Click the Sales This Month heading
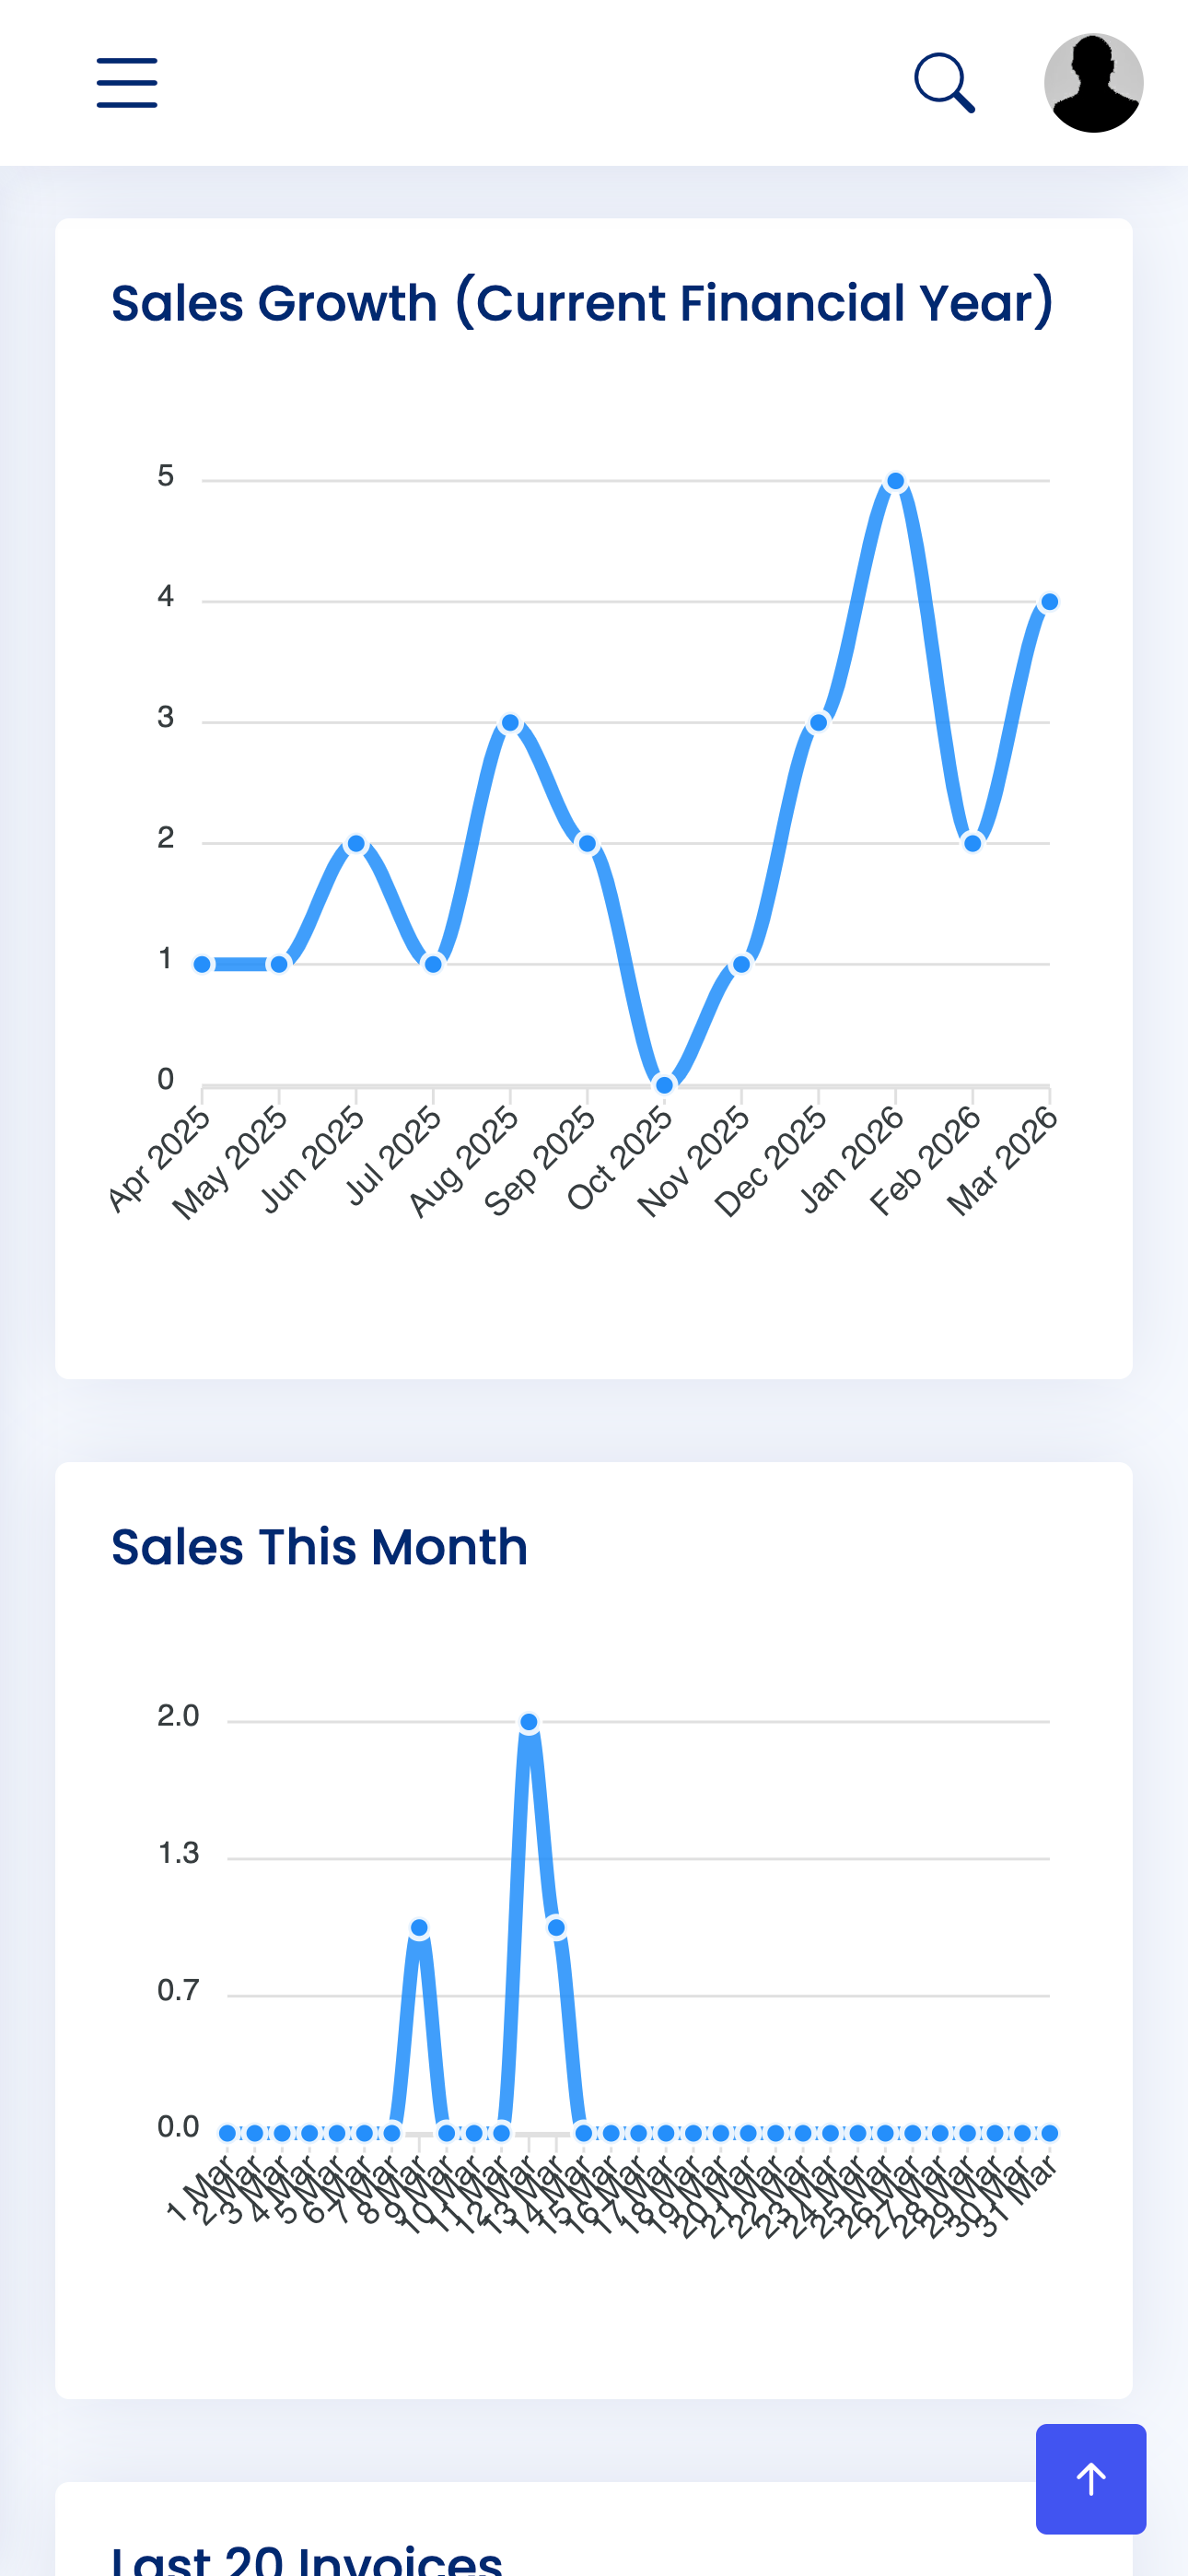Image resolution: width=1188 pixels, height=2576 pixels. pyautogui.click(x=320, y=1546)
